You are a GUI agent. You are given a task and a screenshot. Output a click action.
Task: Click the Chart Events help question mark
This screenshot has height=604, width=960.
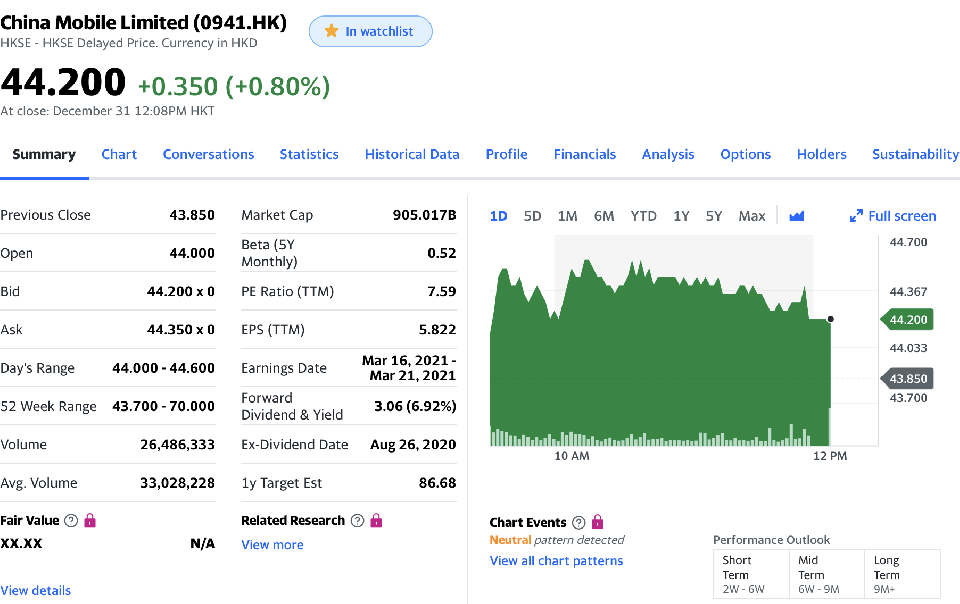coord(578,523)
